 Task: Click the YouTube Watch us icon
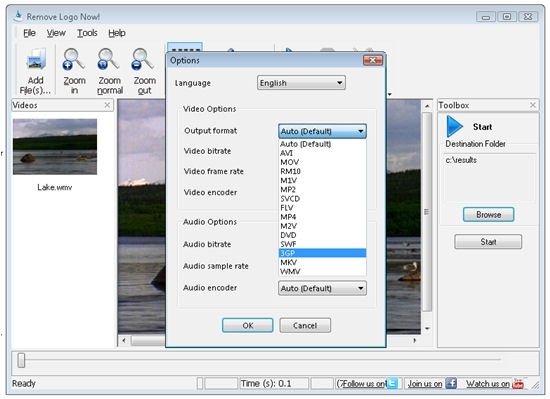coord(518,383)
